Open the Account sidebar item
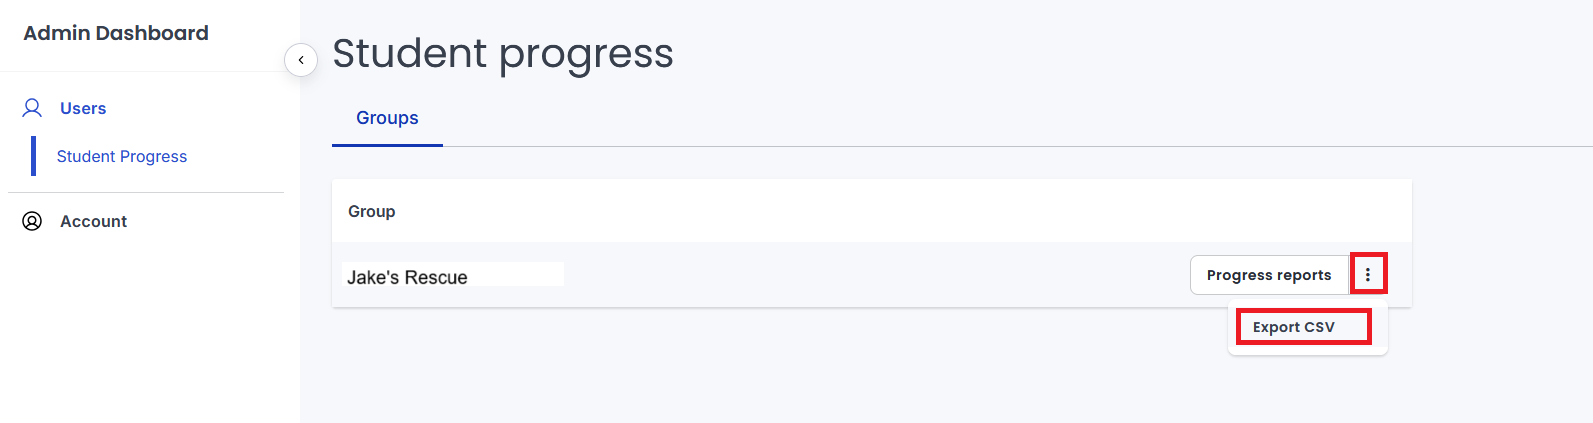The width and height of the screenshot is (1593, 423). pos(93,221)
